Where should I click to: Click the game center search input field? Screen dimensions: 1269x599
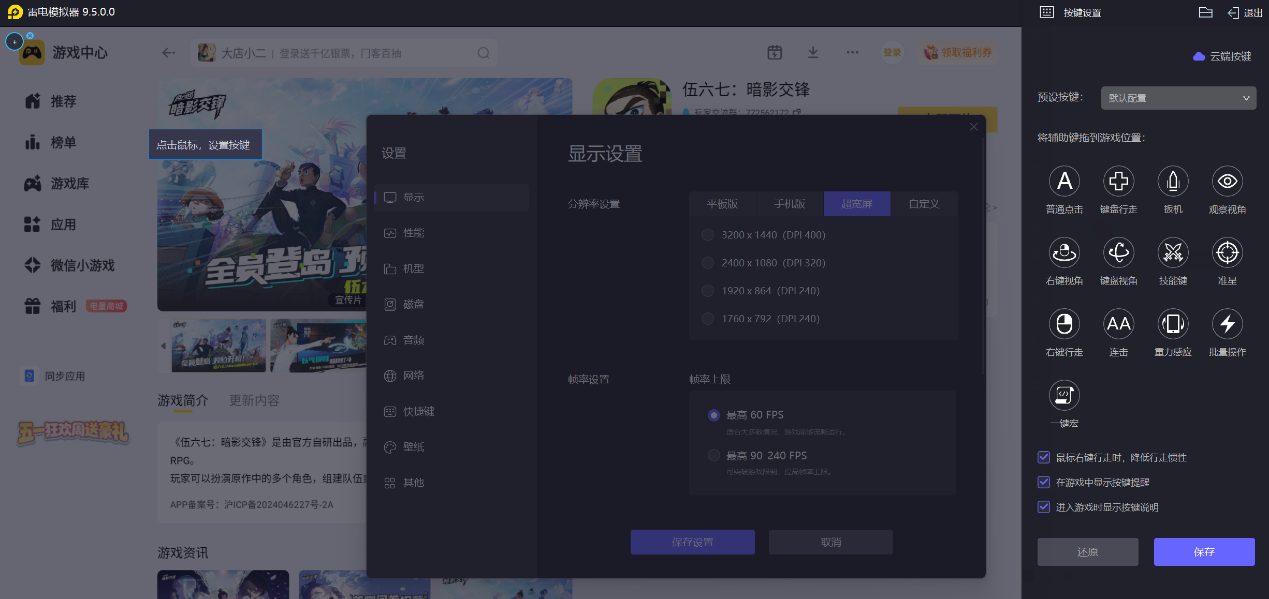(345, 53)
